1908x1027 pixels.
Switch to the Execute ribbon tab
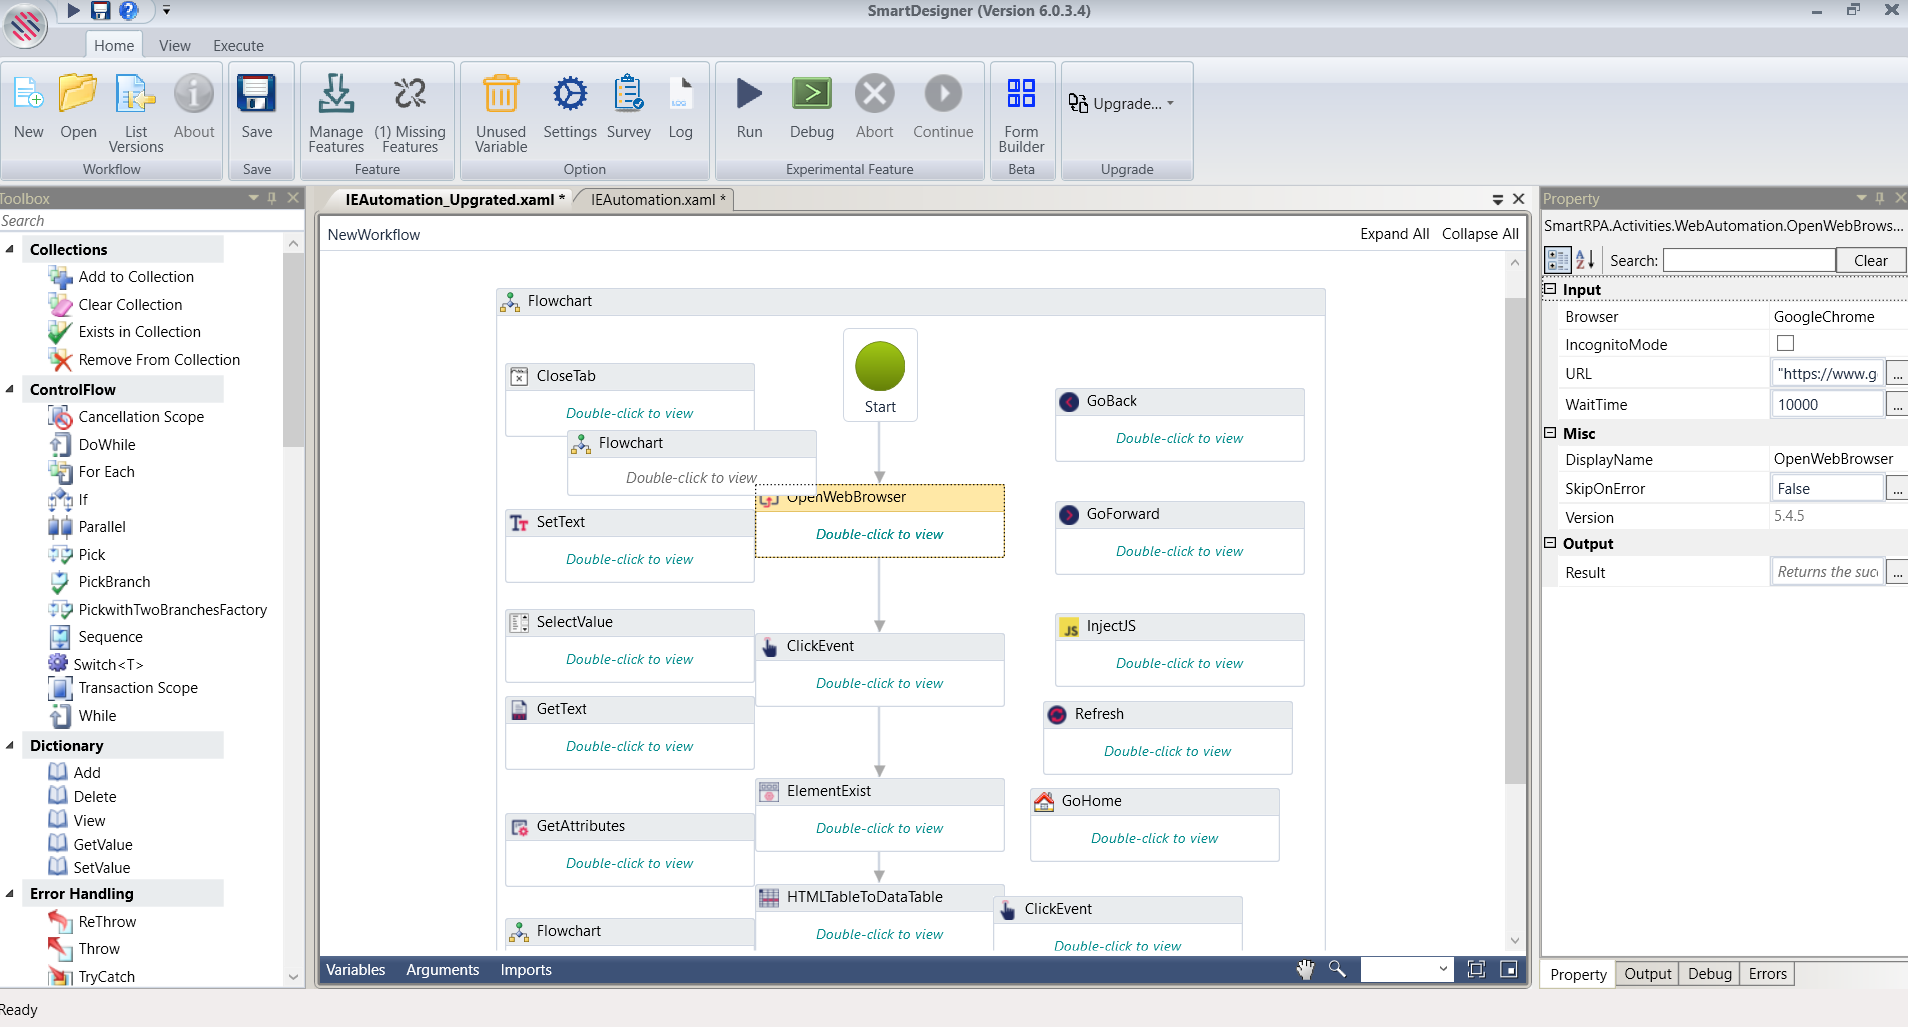click(x=238, y=46)
